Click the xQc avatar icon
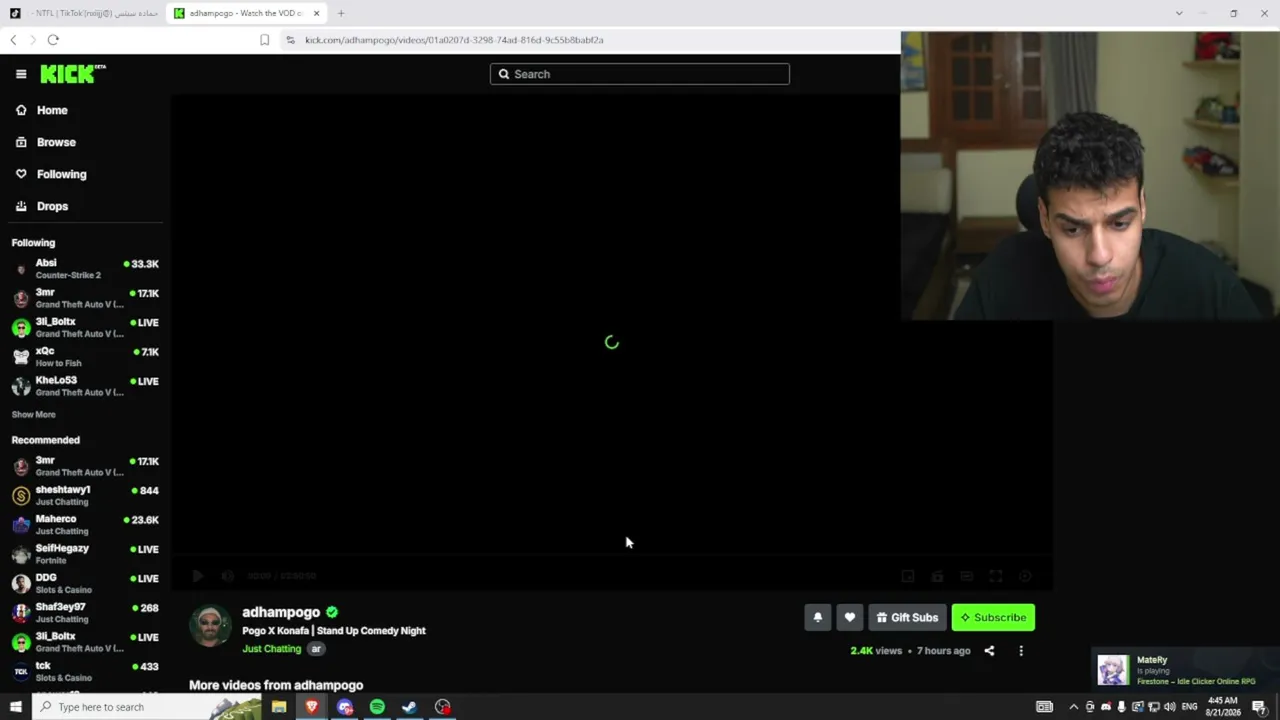The width and height of the screenshot is (1280, 720). click(21, 357)
